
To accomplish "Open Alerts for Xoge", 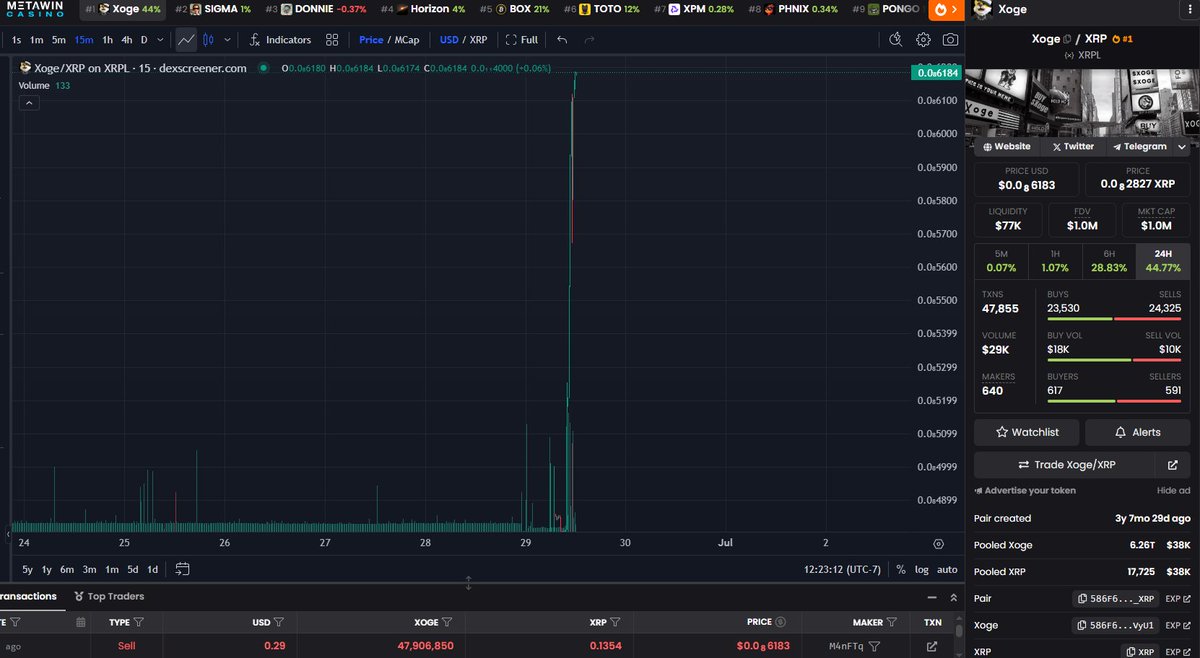I will (x=1138, y=432).
